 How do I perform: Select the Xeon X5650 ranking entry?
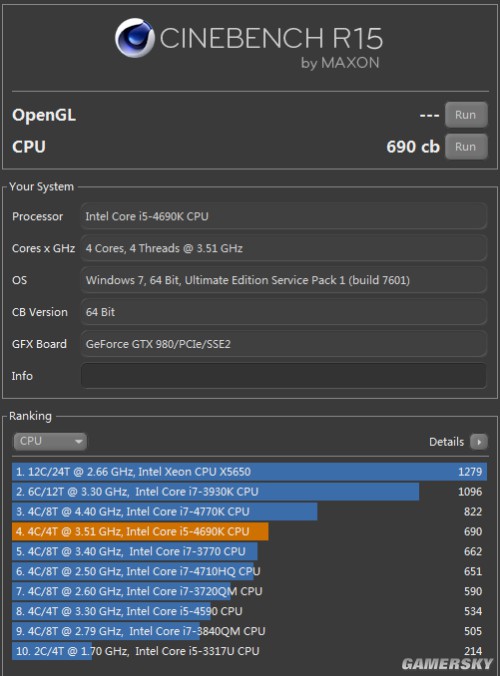pyautogui.click(x=250, y=471)
